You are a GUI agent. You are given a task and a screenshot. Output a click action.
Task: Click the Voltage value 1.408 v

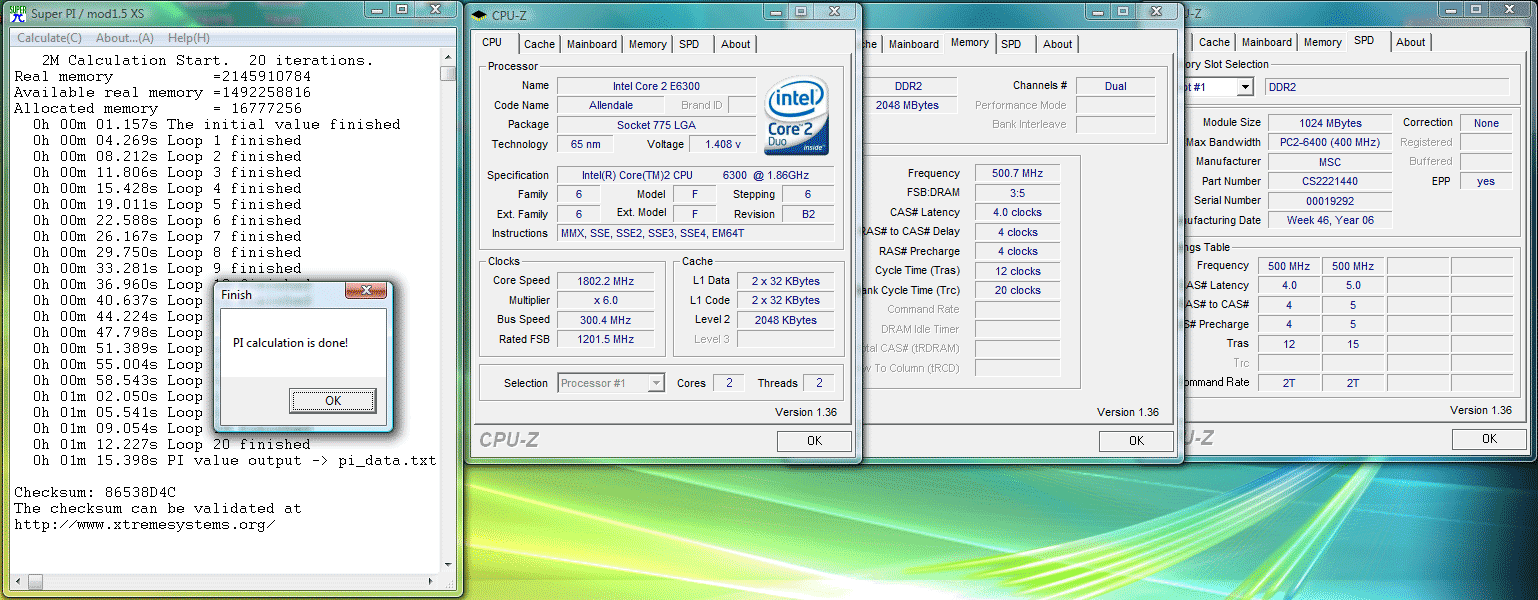point(723,144)
